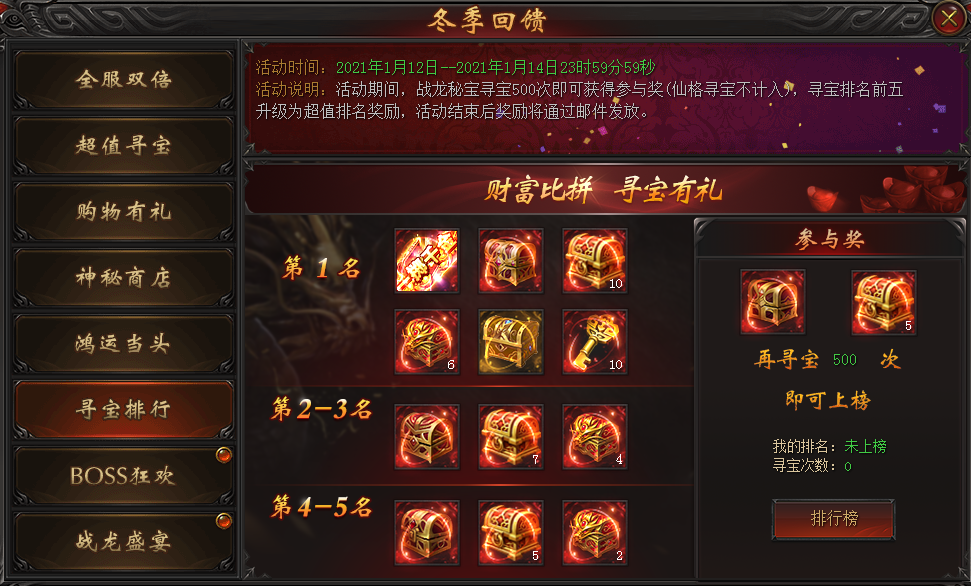This screenshot has height=586, width=971.
Task: Select the rank 2-3 chest with count 7
Action: pyautogui.click(x=511, y=437)
